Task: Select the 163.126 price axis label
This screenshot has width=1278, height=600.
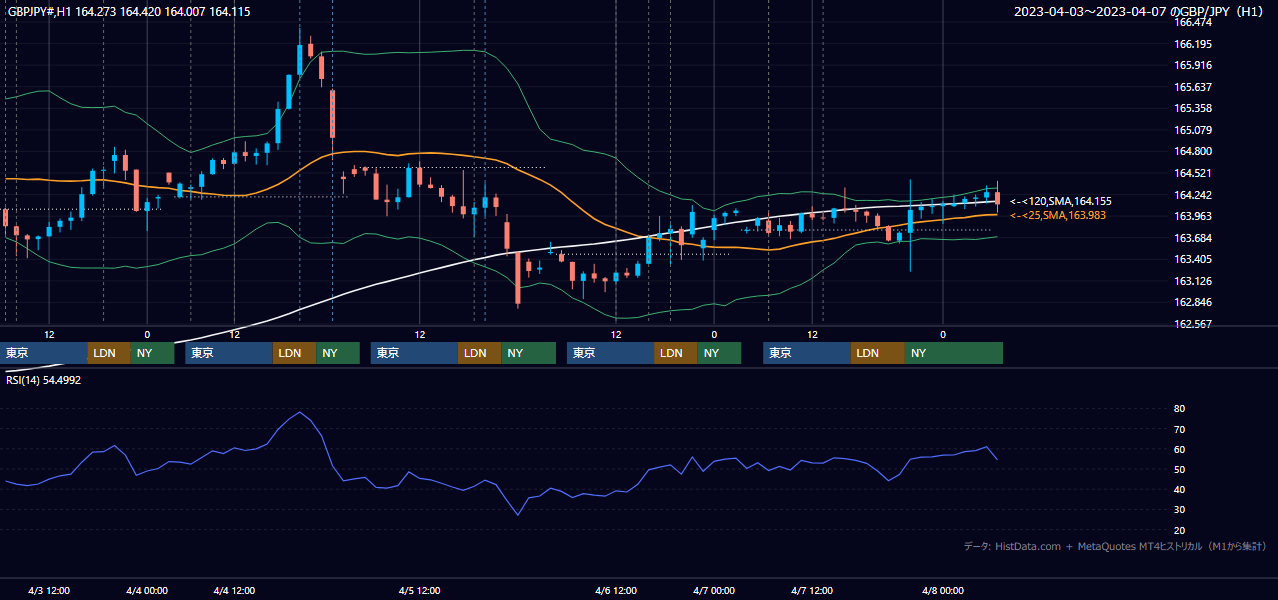Action: click(x=1193, y=281)
